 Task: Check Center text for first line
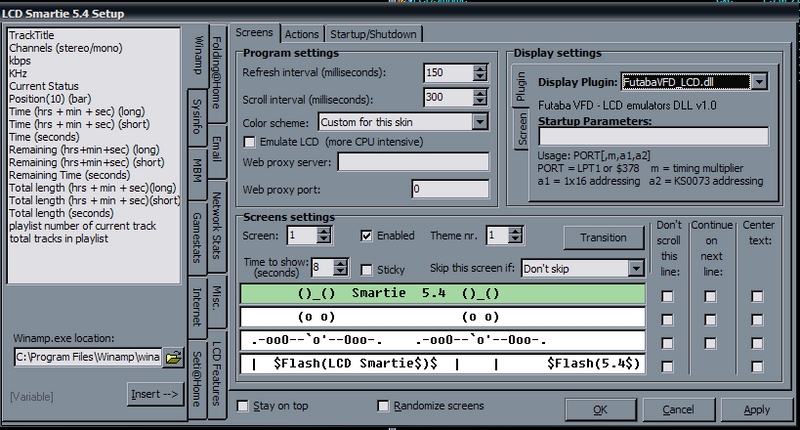click(757, 296)
